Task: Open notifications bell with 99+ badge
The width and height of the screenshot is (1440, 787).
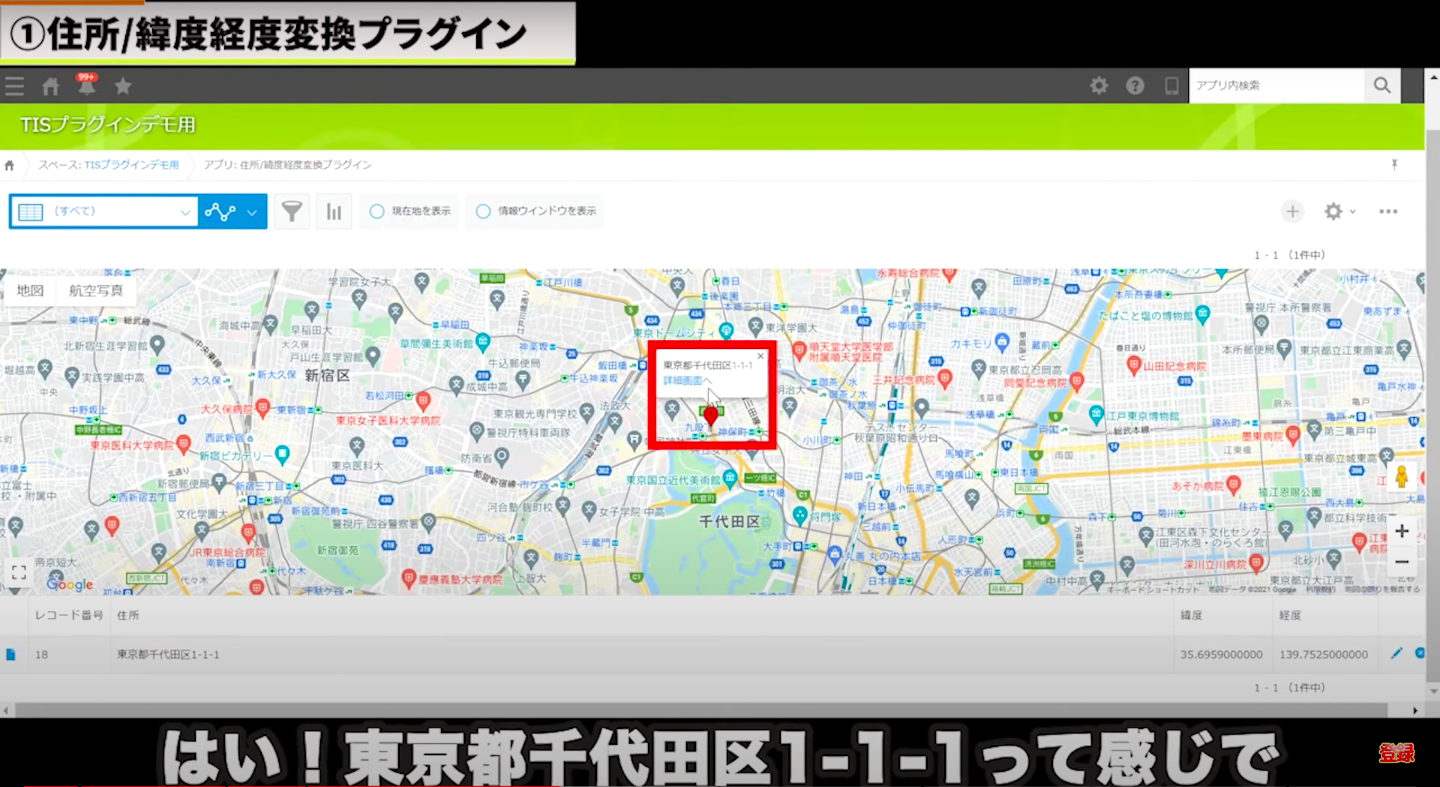Action: 87,86
